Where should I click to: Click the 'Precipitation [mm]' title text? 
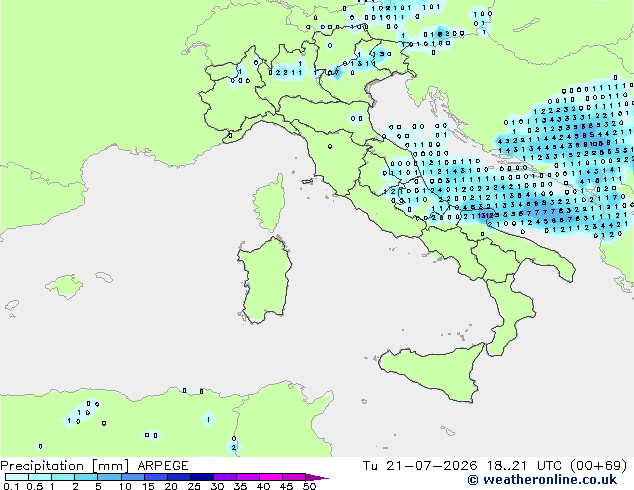[64, 466]
